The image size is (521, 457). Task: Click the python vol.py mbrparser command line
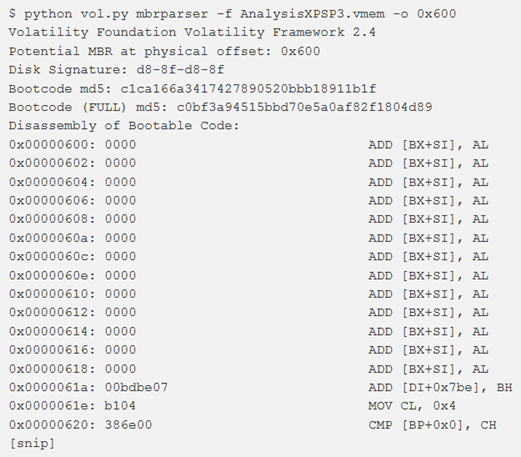pos(232,14)
